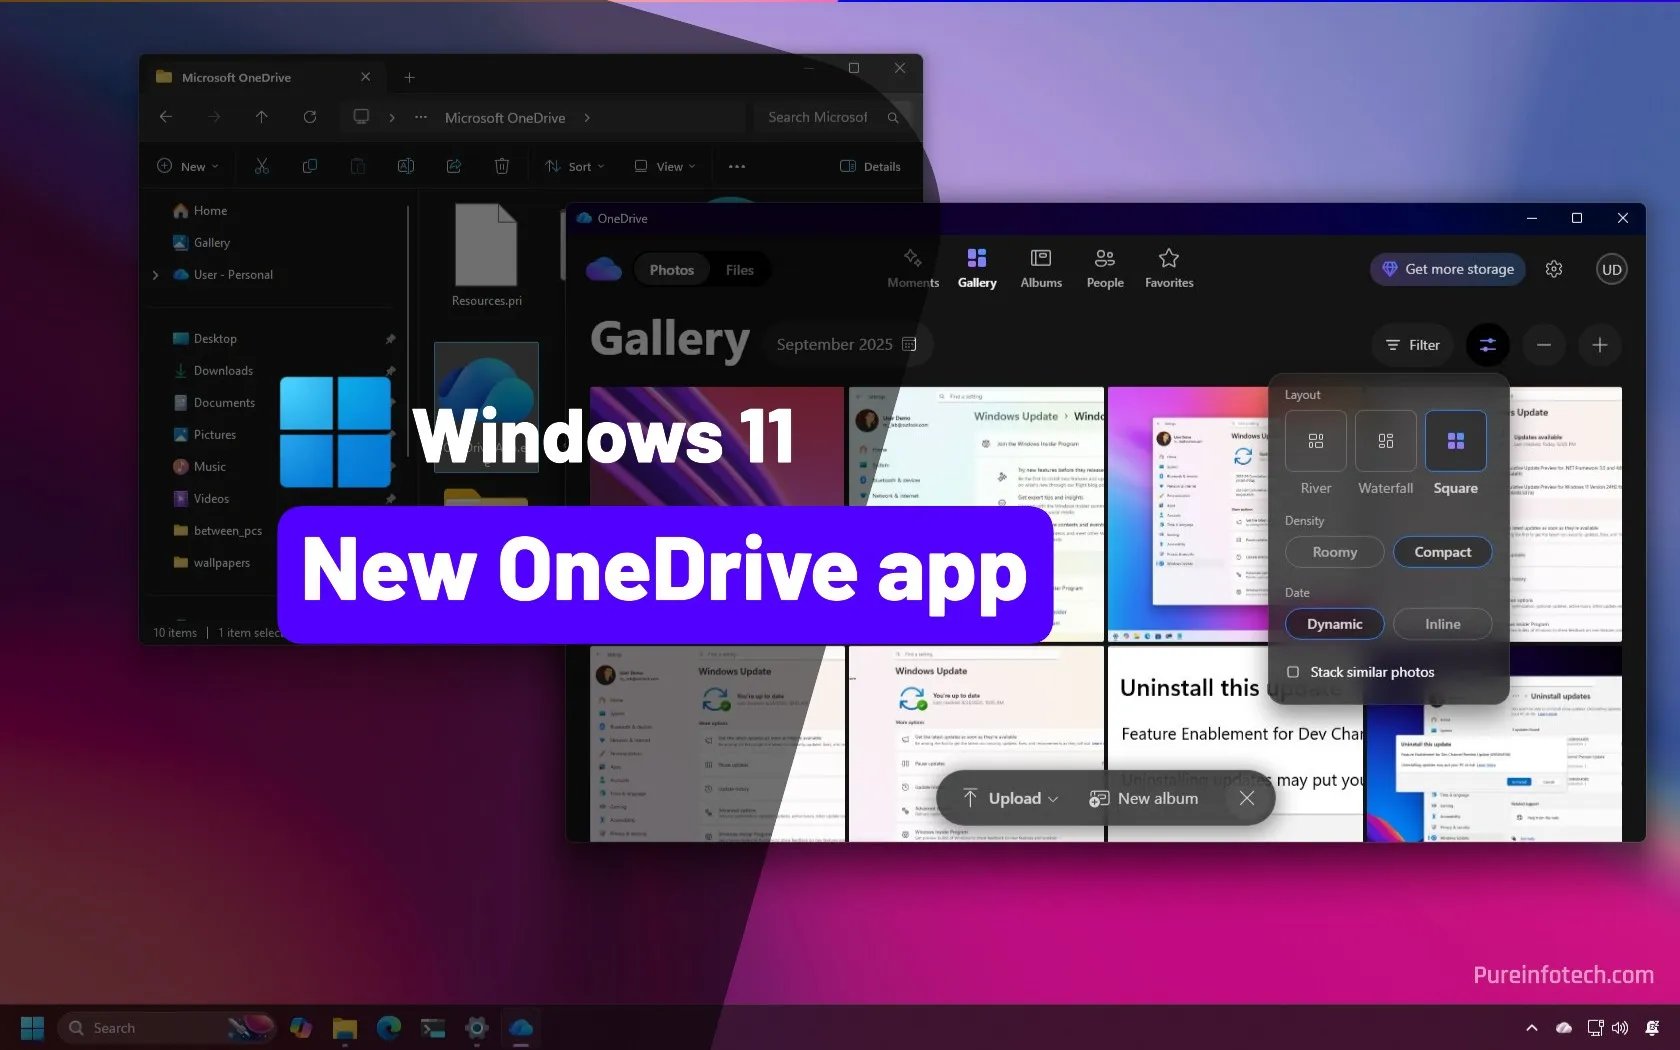Open the view layout options icon
This screenshot has height=1050, width=1680.
tap(1487, 344)
